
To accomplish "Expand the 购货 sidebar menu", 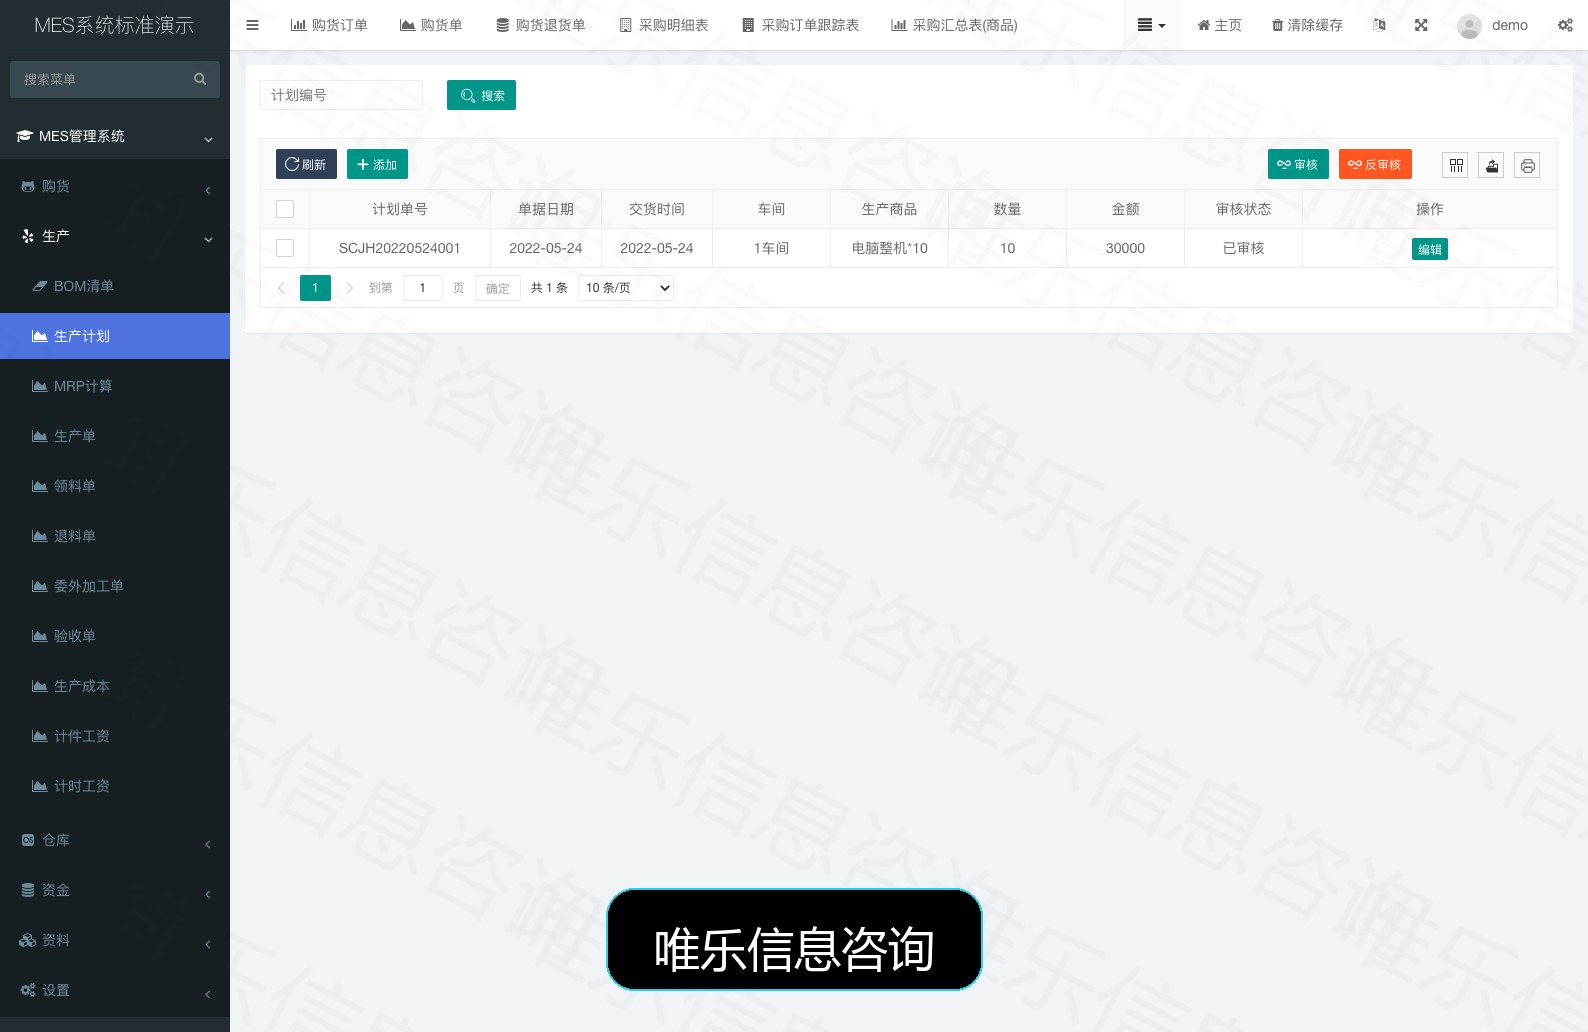I will tap(115, 186).
